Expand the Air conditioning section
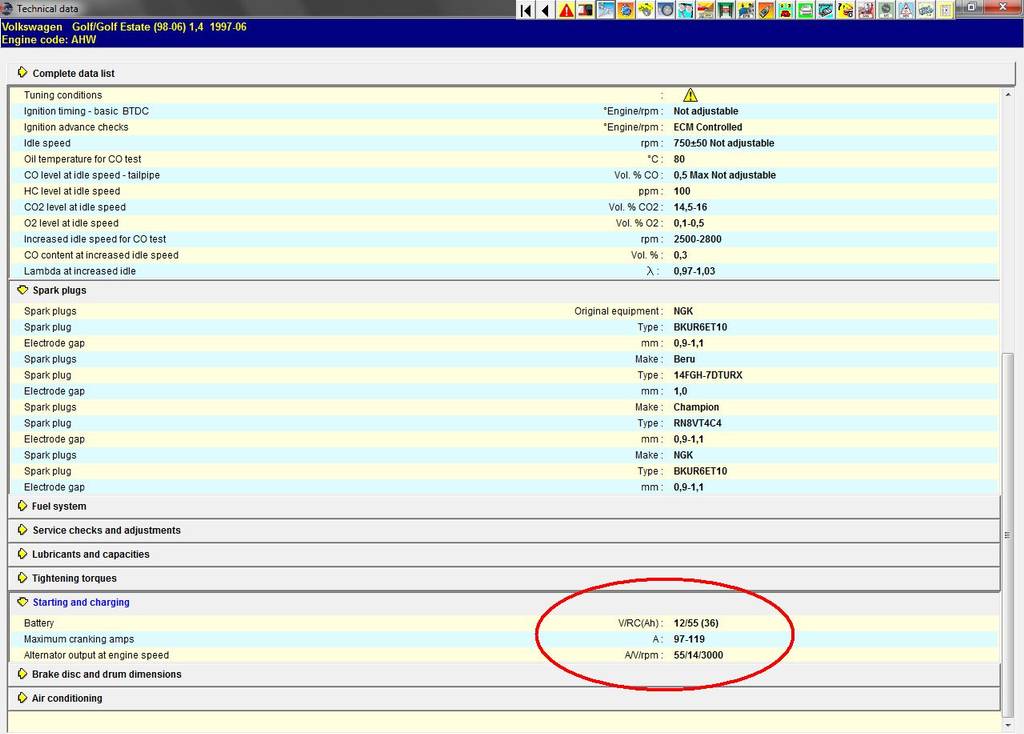1024x734 pixels. (x=22, y=698)
